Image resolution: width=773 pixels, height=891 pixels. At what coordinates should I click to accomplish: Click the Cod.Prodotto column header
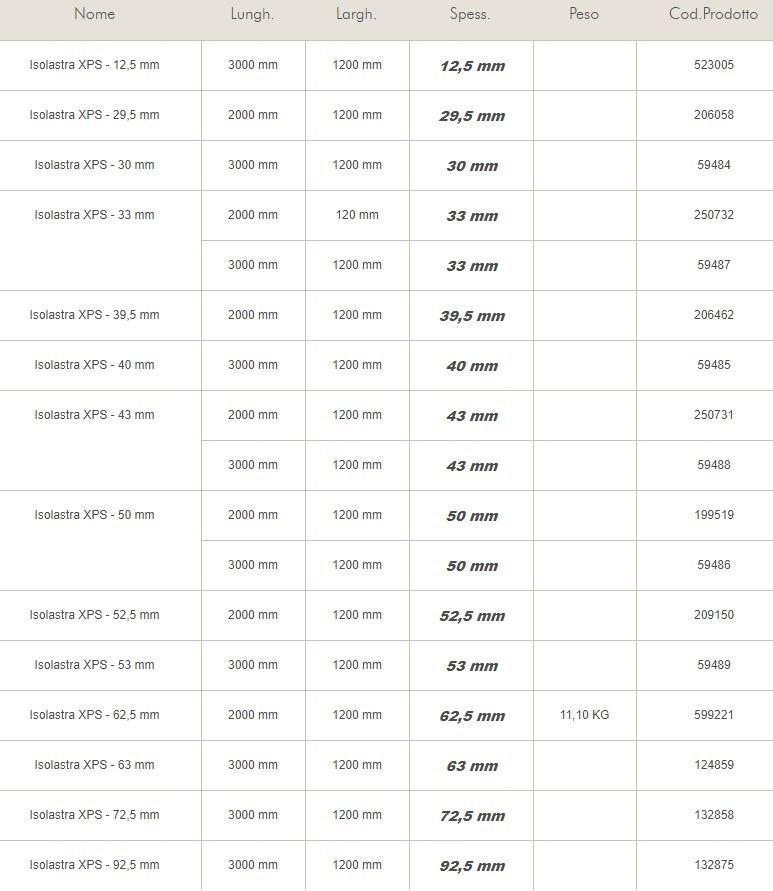[713, 14]
